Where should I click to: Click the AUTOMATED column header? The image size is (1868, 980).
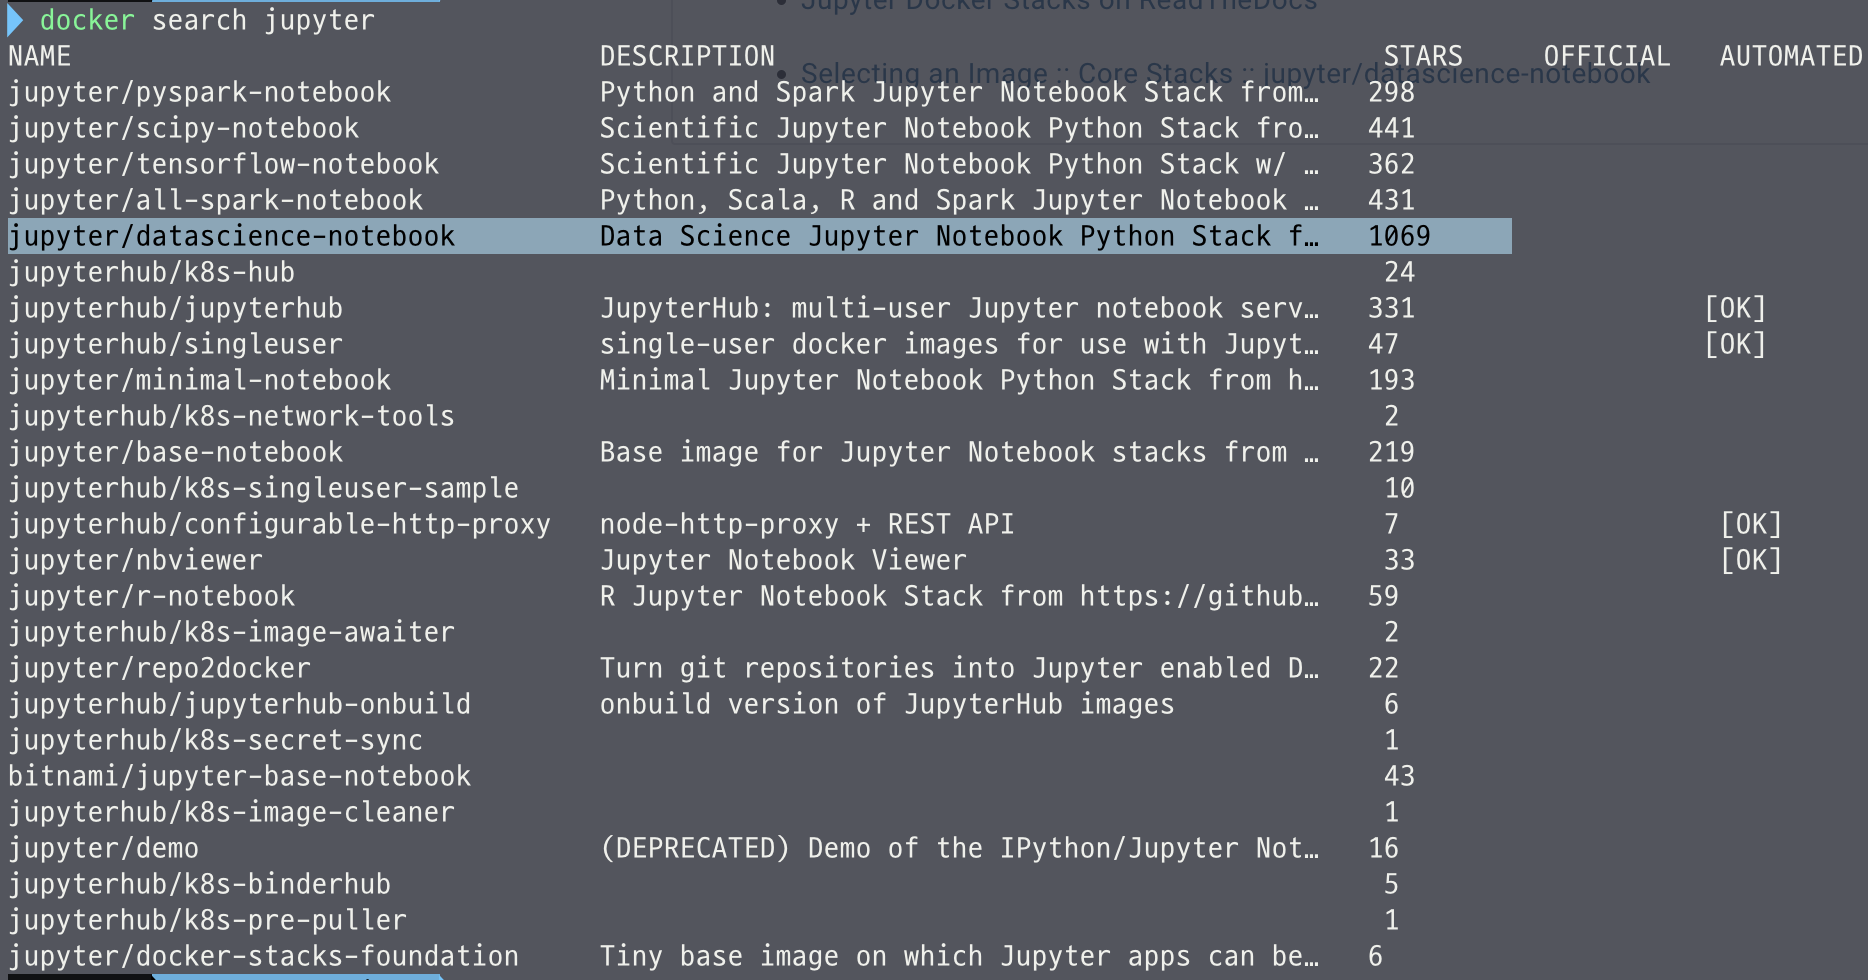tap(1791, 56)
